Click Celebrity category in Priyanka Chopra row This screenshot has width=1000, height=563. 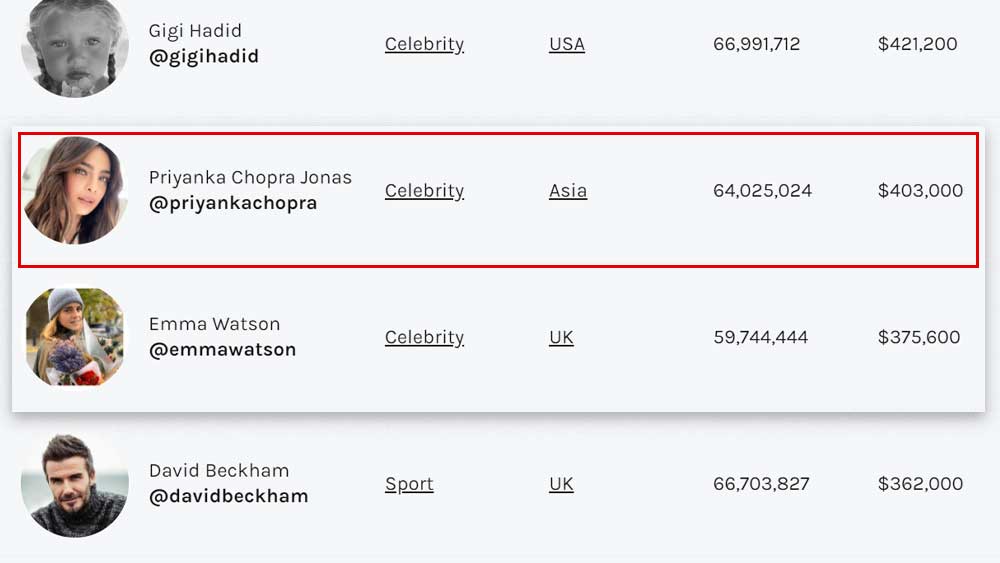pyautogui.click(x=424, y=191)
